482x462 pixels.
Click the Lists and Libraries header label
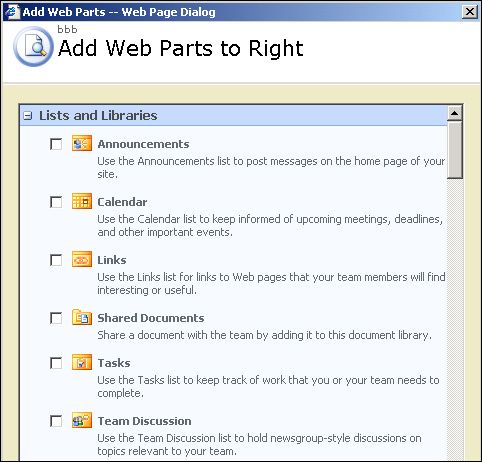click(x=98, y=116)
